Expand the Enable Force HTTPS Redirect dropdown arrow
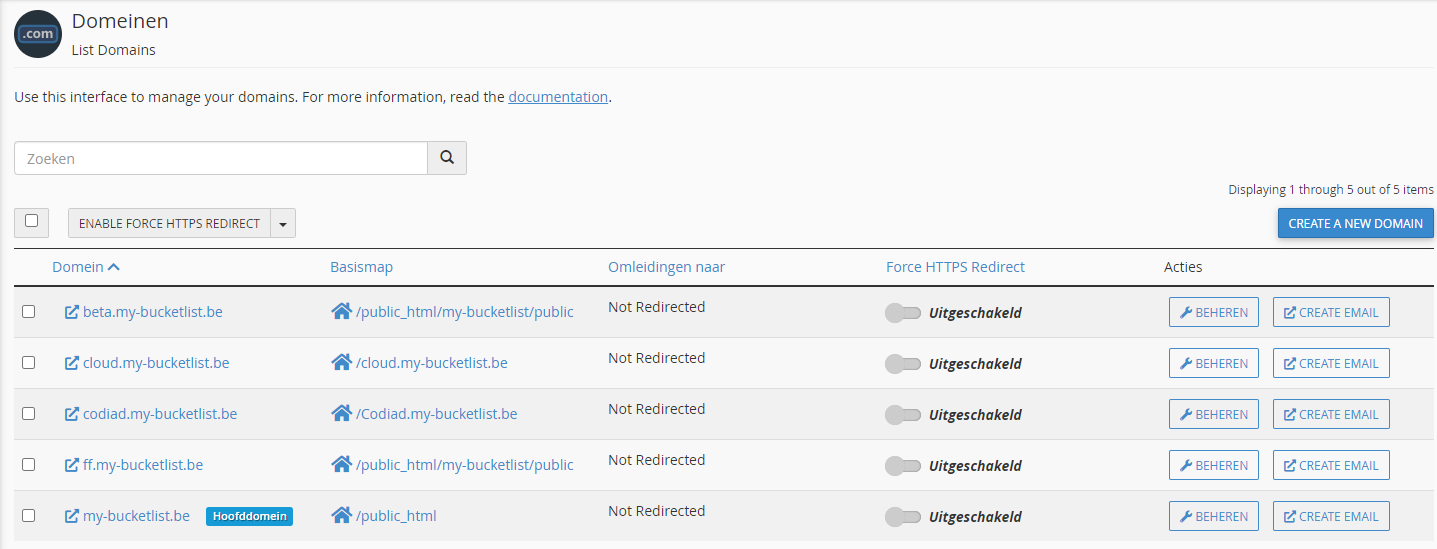The height and width of the screenshot is (549, 1437). [282, 224]
